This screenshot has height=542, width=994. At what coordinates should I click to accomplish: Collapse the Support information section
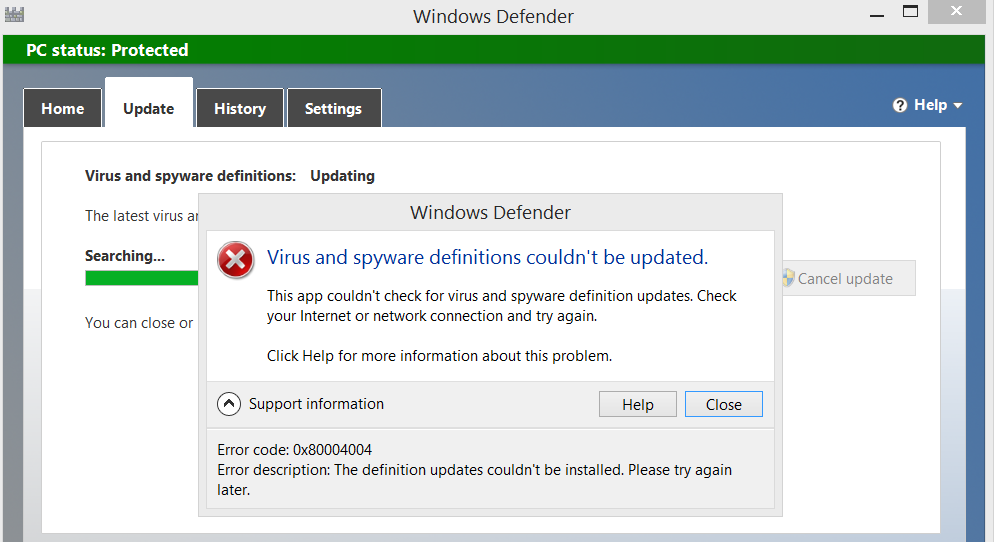pos(229,404)
